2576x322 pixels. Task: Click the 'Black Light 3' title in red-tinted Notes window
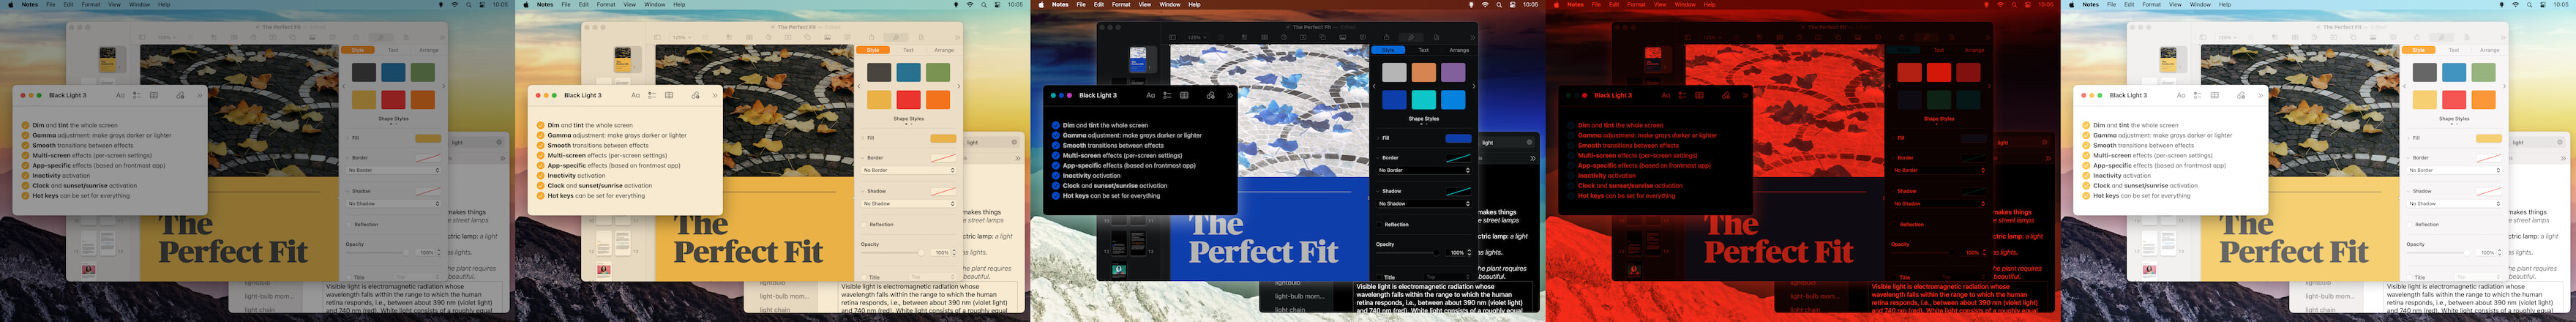tap(1612, 95)
